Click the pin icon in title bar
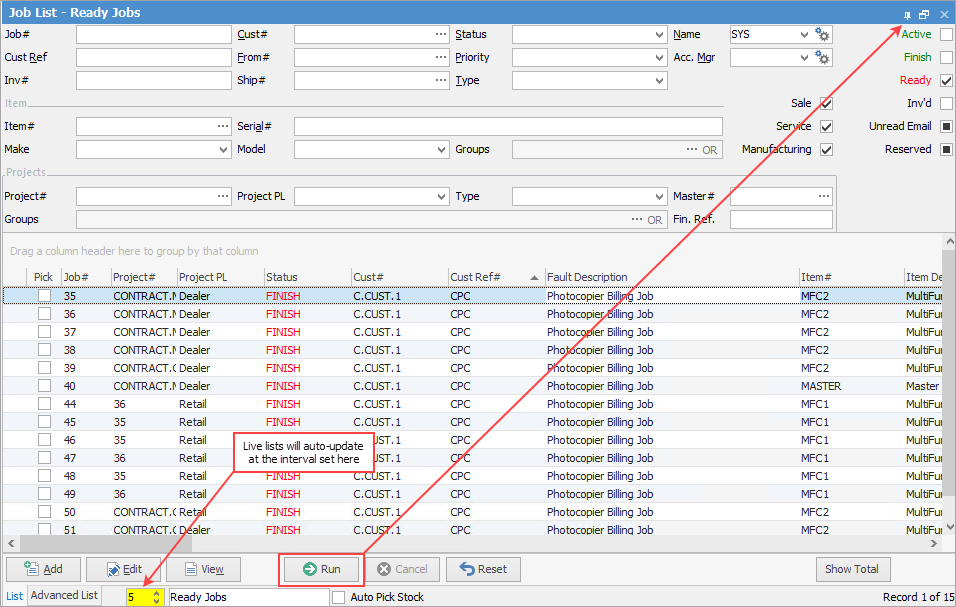This screenshot has height=607, width=956. [x=906, y=14]
